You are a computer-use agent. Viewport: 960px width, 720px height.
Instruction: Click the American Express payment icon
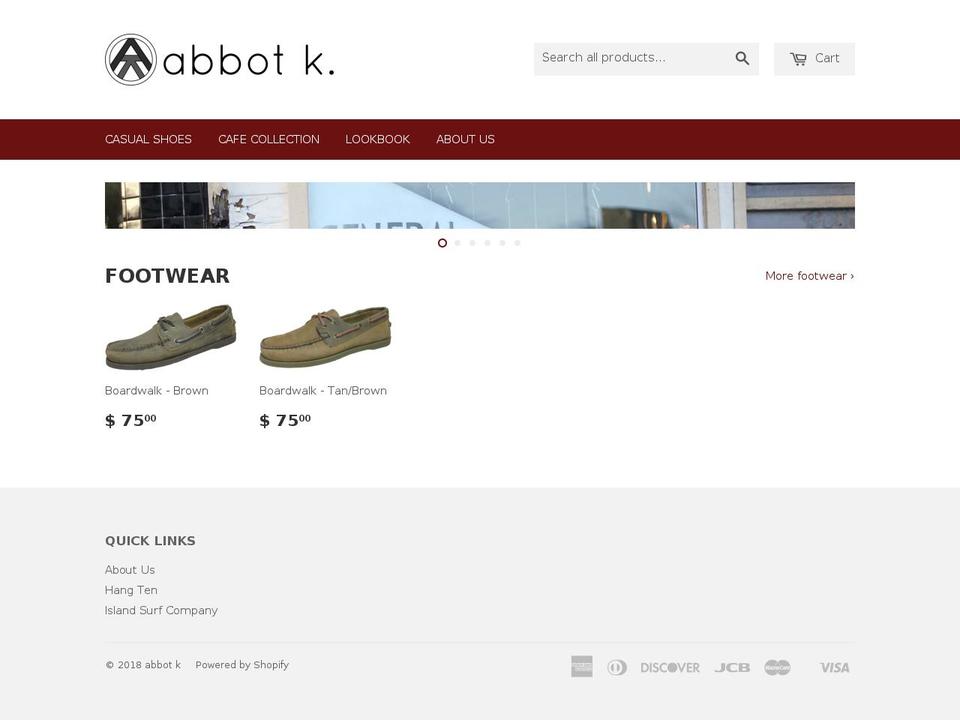coord(581,666)
